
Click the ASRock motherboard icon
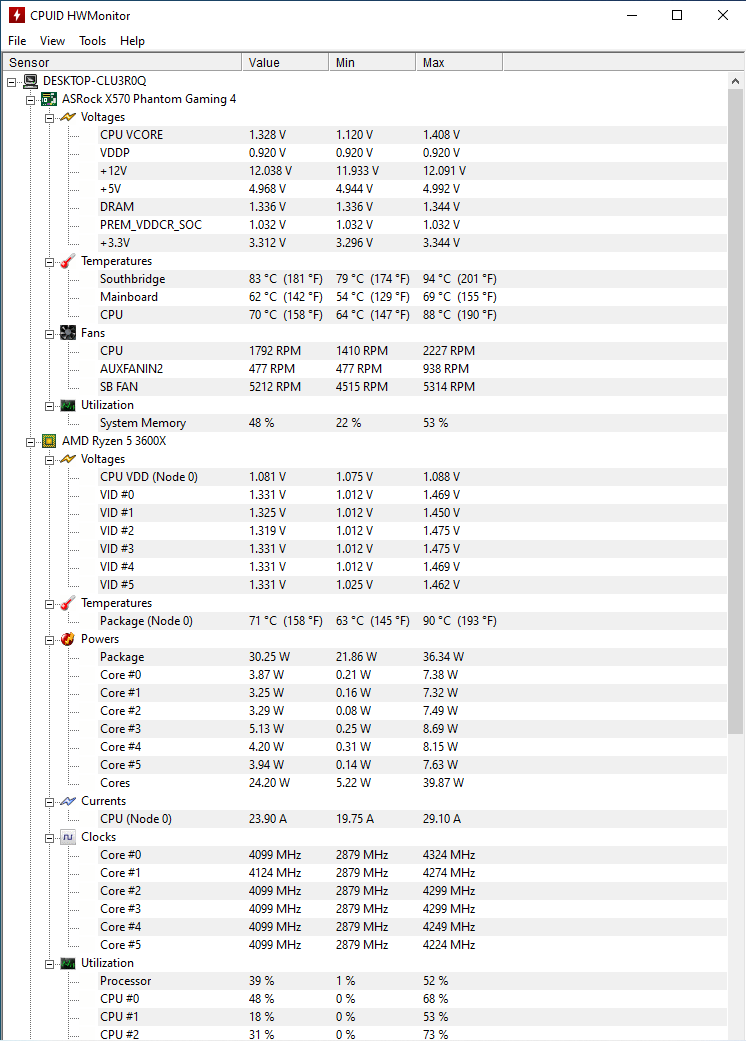[48, 99]
